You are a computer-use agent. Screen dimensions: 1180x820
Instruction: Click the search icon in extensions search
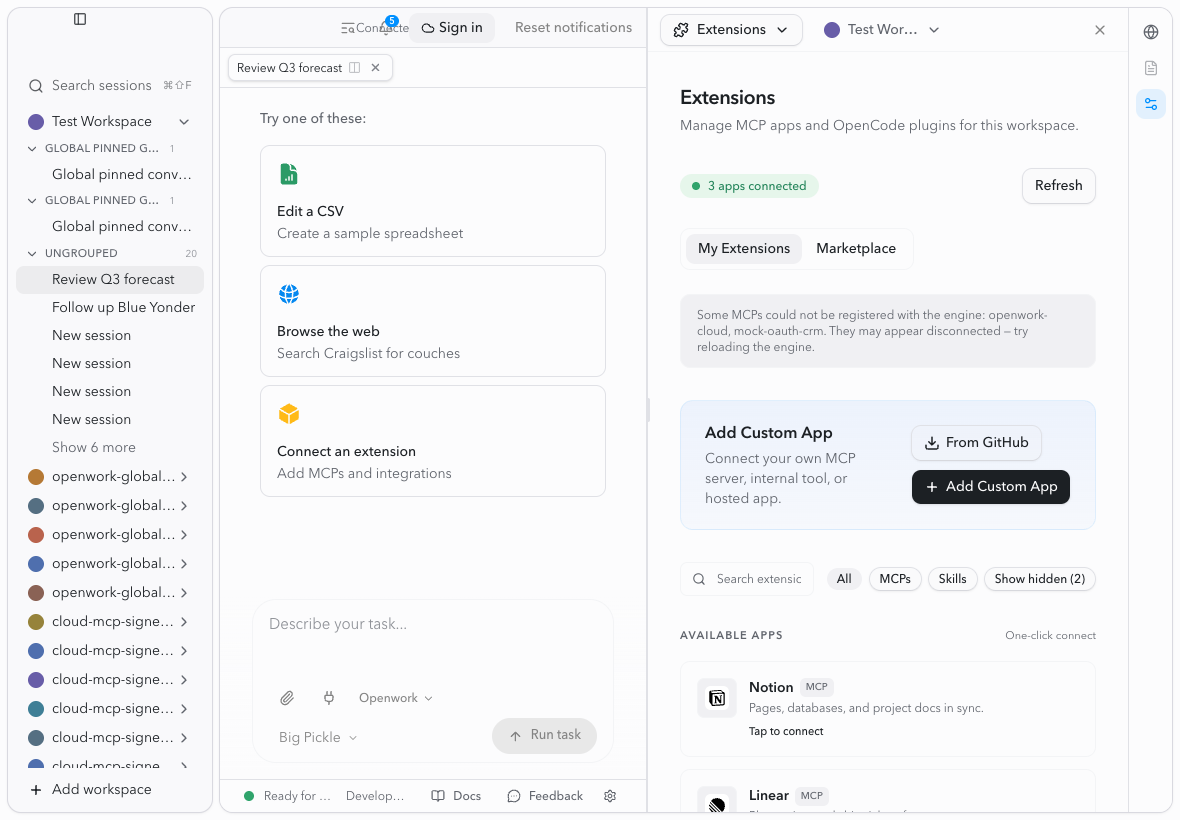(699, 579)
